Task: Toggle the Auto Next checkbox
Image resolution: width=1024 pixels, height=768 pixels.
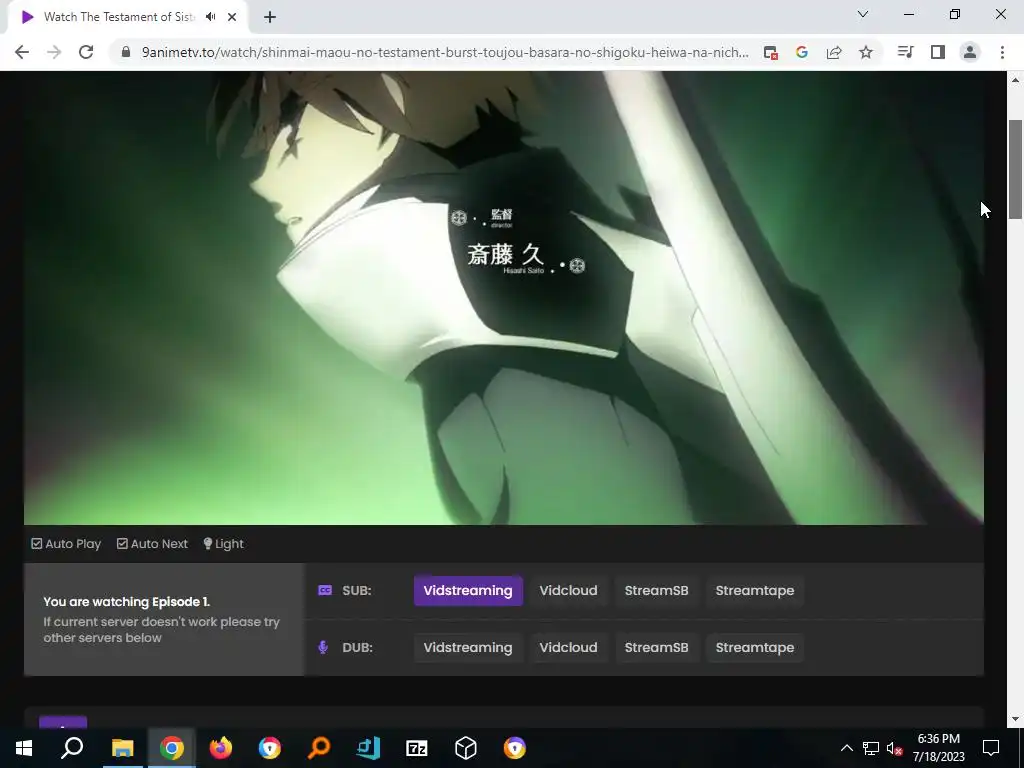Action: [x=152, y=544]
